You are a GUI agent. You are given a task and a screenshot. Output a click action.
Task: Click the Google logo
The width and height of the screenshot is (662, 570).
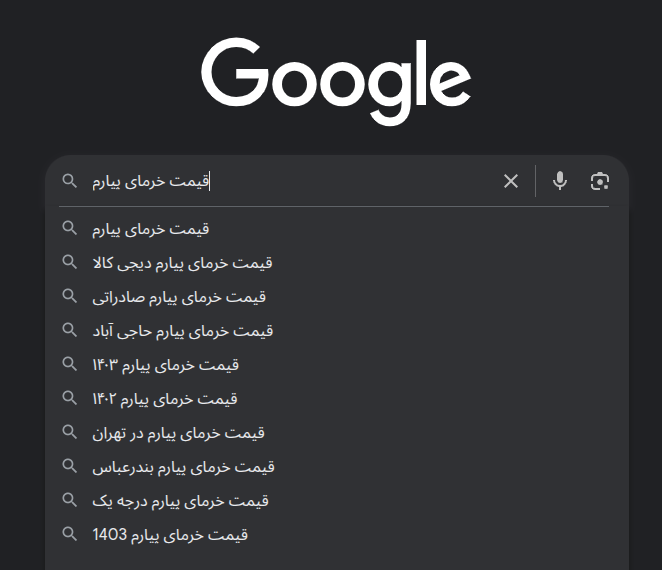click(336, 81)
